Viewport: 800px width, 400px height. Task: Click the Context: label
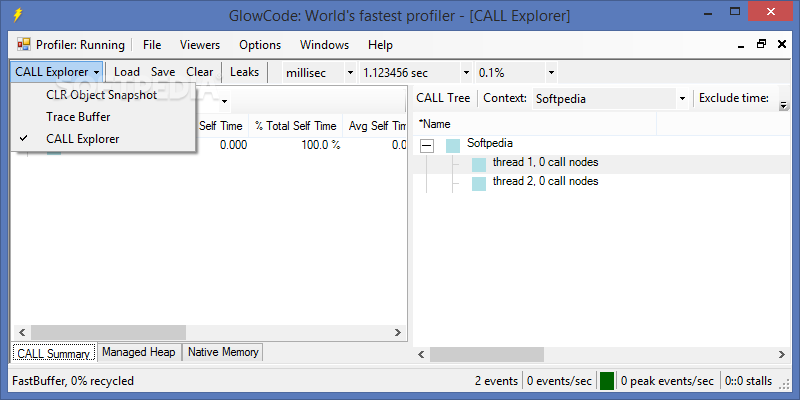click(x=505, y=98)
